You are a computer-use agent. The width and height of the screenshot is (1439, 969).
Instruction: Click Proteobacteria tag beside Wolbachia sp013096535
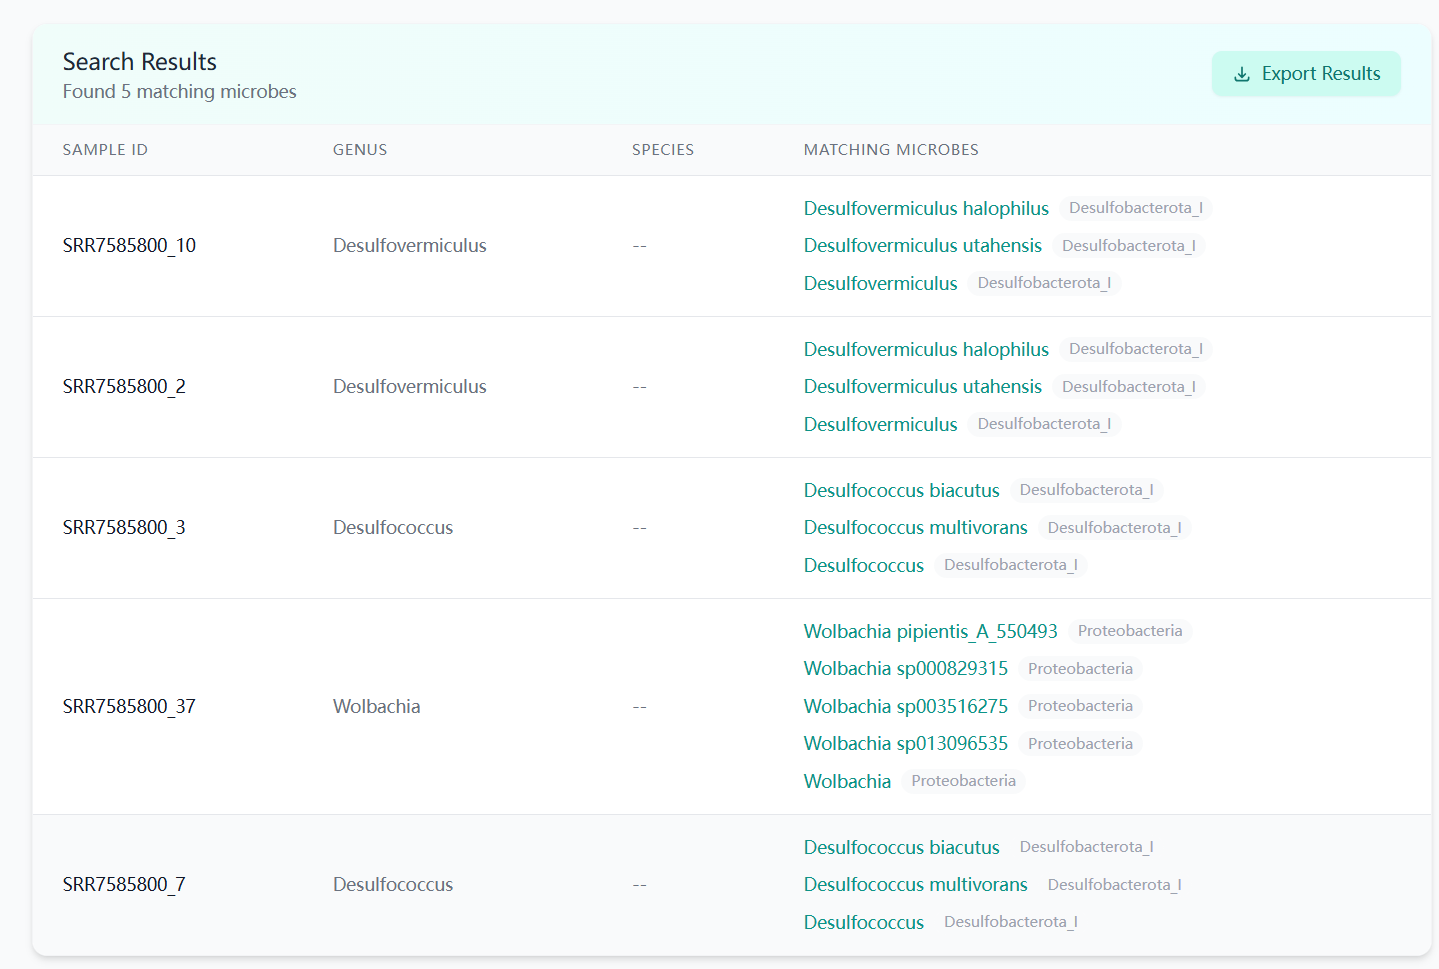coord(1080,744)
